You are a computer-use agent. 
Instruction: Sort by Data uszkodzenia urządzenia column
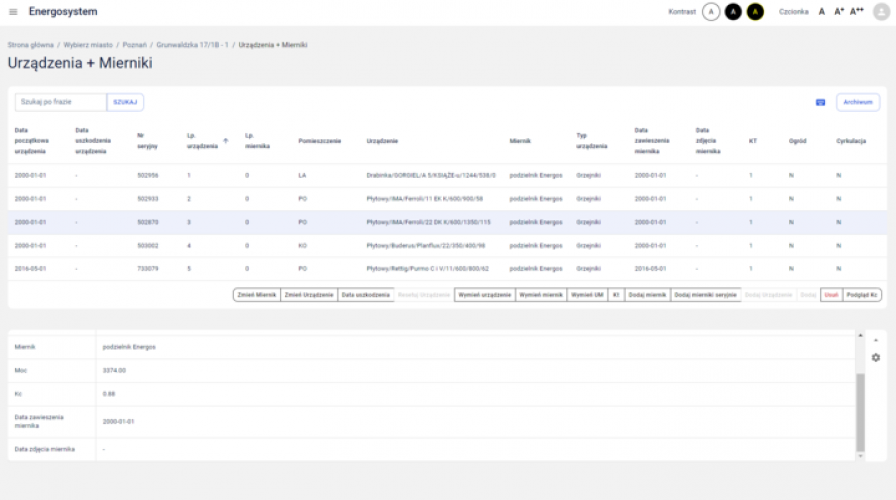(93, 141)
